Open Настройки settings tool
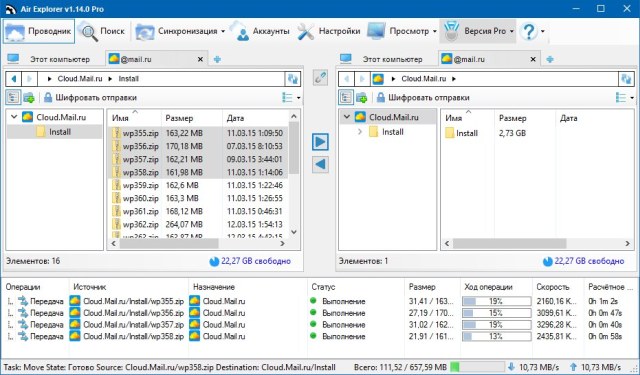This screenshot has height=375, width=640. click(329, 31)
